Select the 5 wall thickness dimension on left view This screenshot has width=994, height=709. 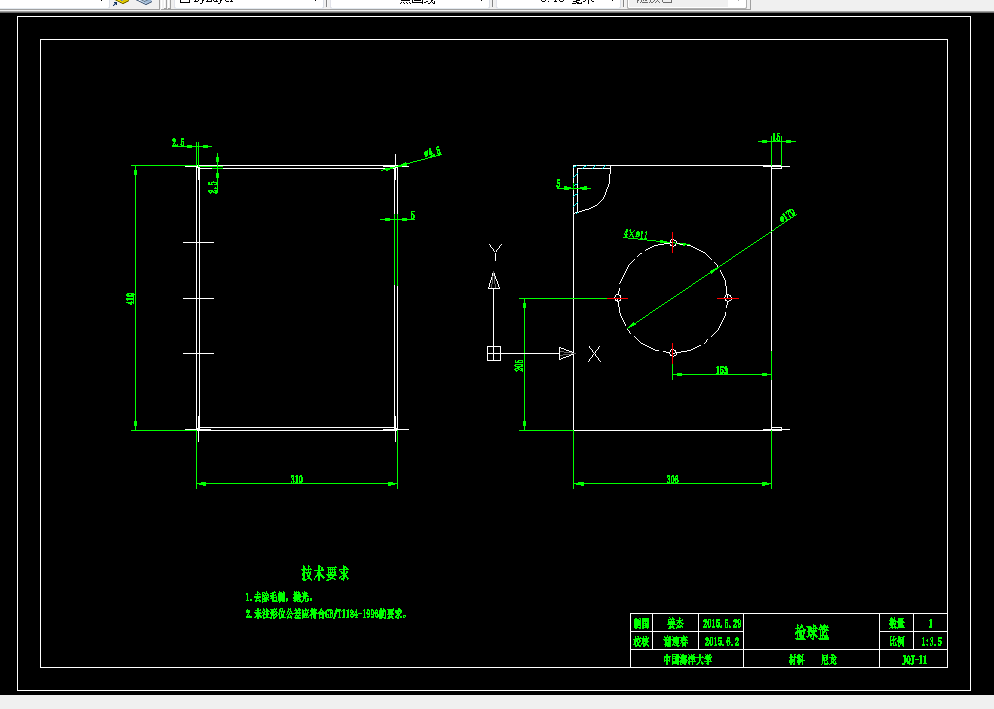413,215
